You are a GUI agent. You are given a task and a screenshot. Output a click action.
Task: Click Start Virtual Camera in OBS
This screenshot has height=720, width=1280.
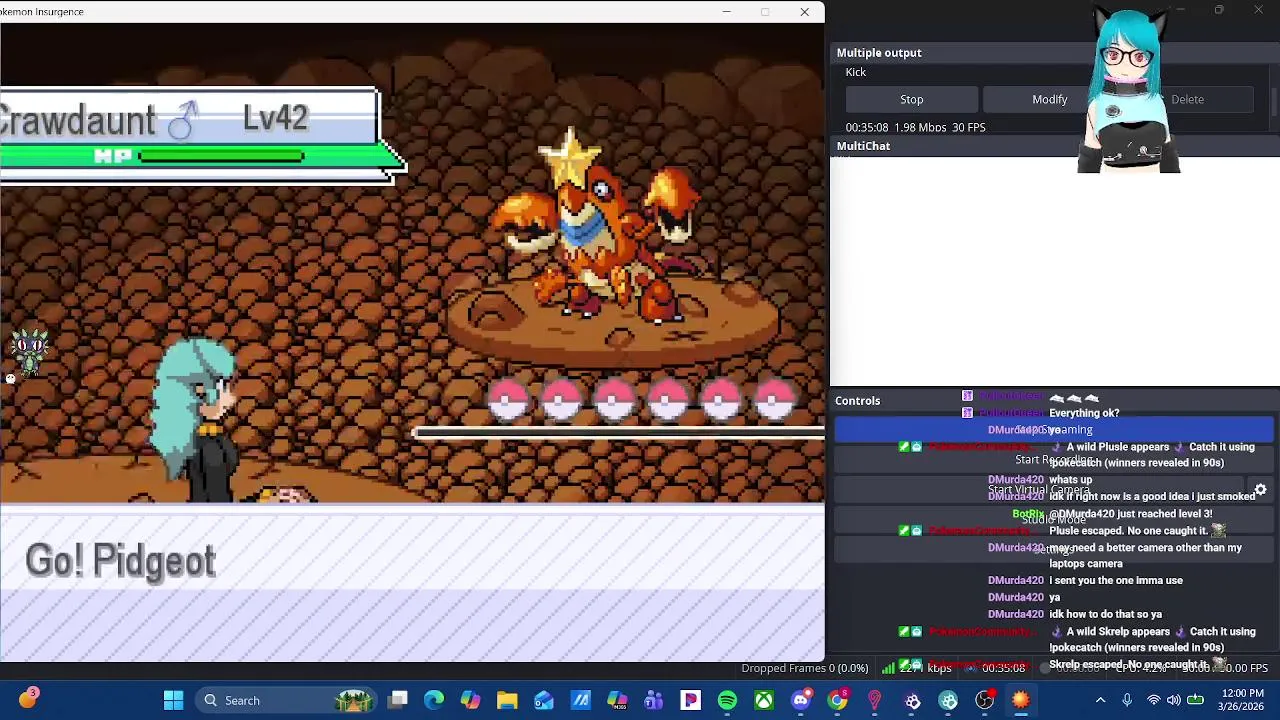1039,490
